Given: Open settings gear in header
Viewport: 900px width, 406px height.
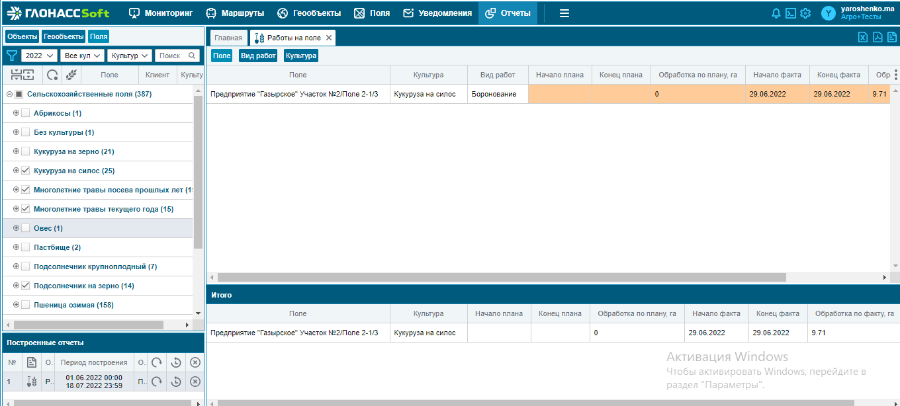Looking at the screenshot, I should coord(805,13).
